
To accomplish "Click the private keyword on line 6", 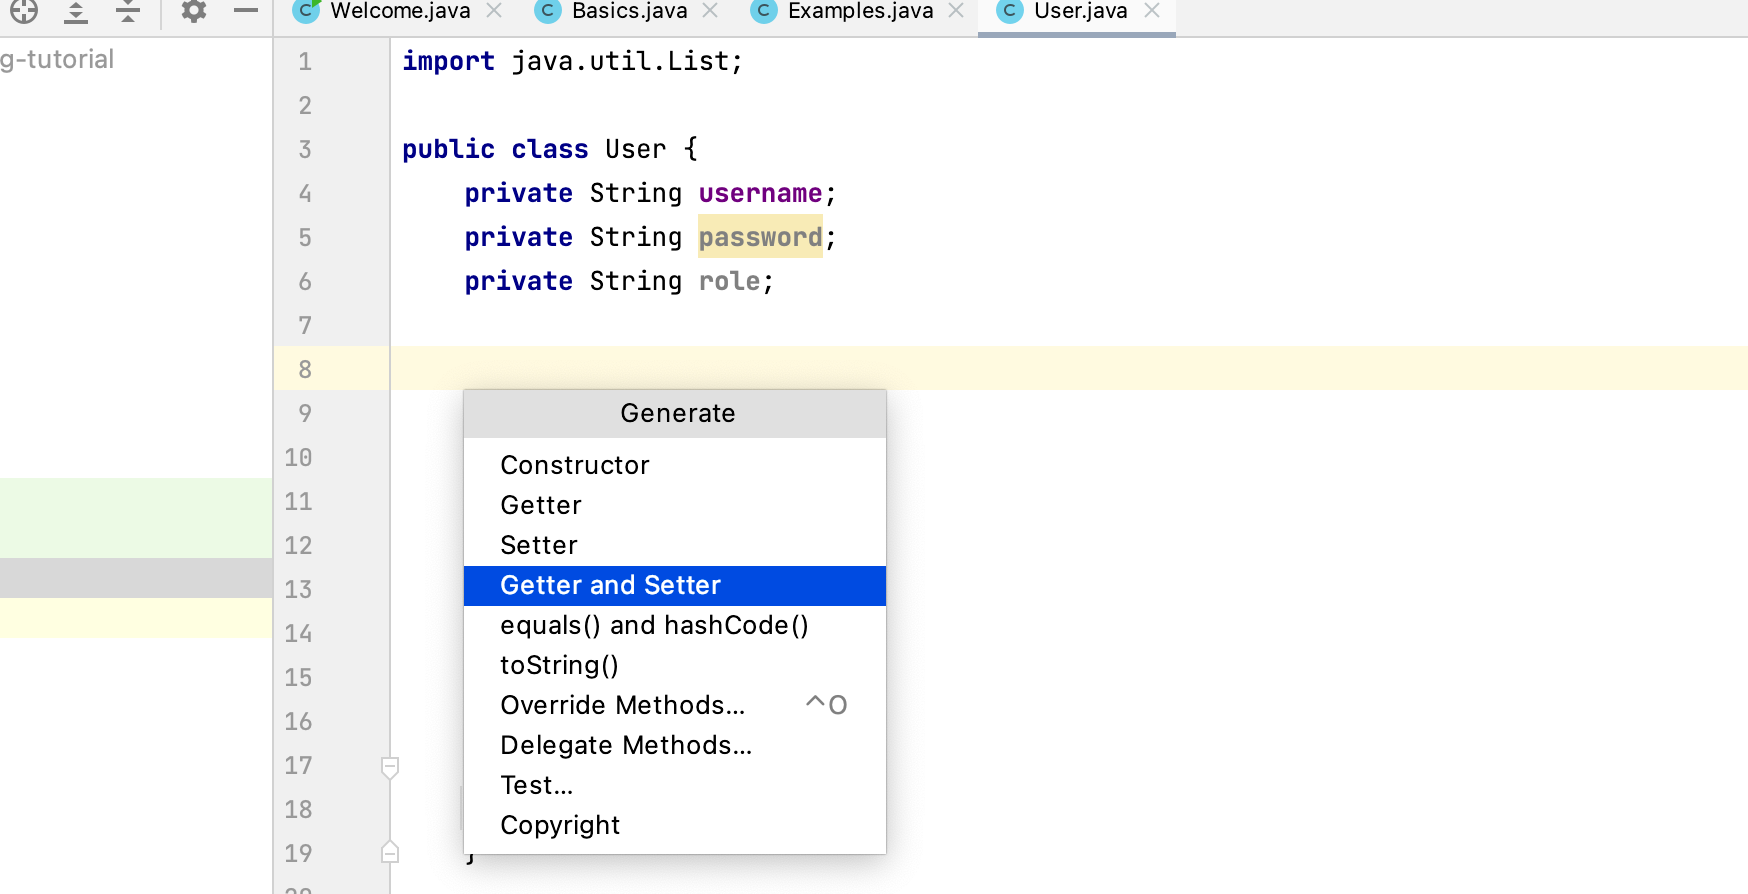I will click(518, 281).
